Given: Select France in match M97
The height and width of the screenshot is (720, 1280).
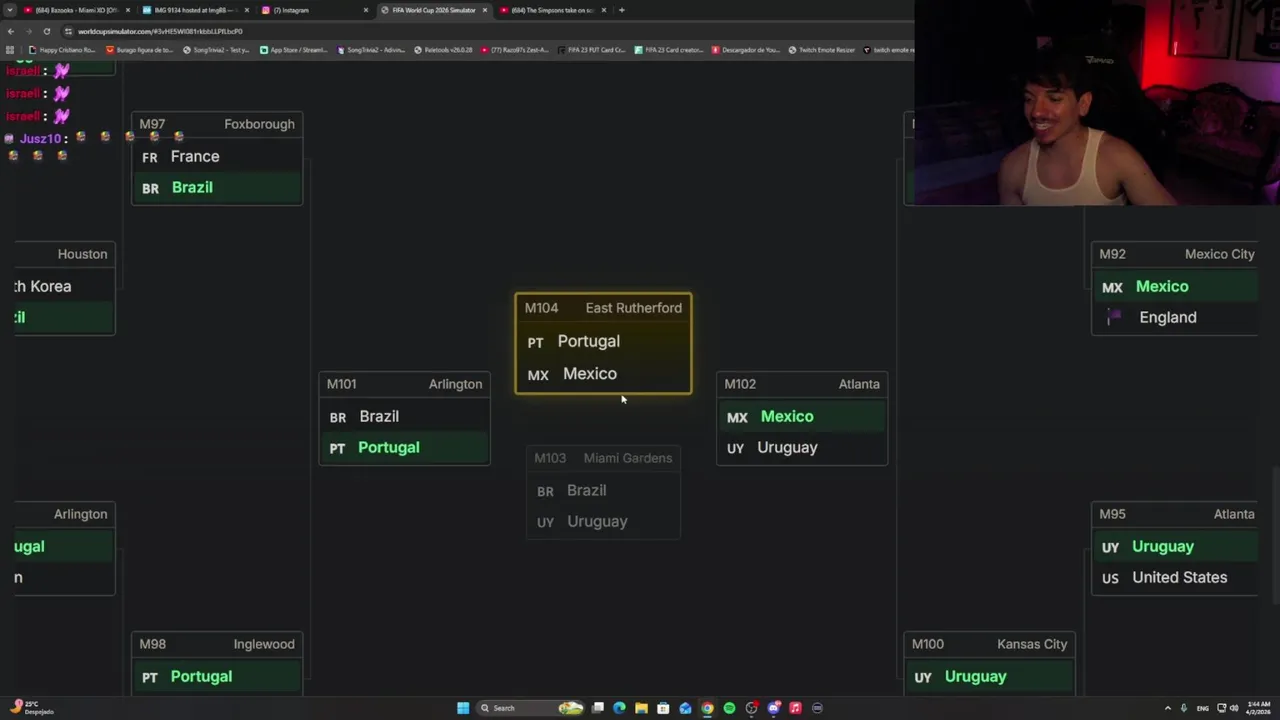Looking at the screenshot, I should coord(217,156).
